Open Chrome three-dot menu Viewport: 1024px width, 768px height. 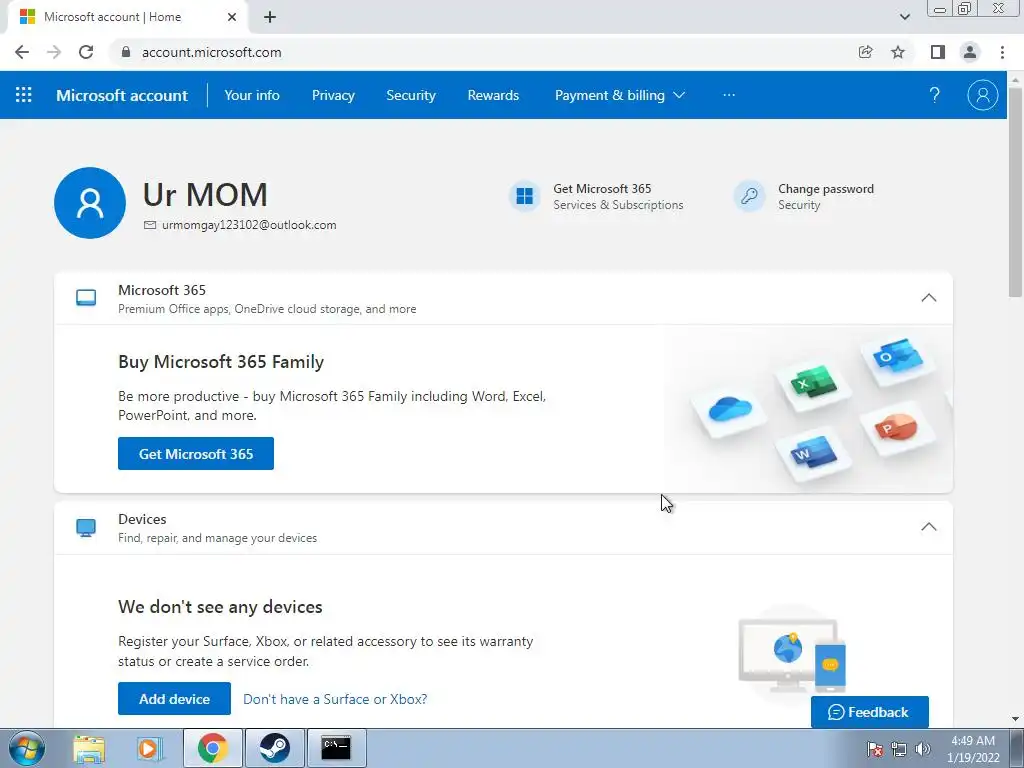(1002, 52)
